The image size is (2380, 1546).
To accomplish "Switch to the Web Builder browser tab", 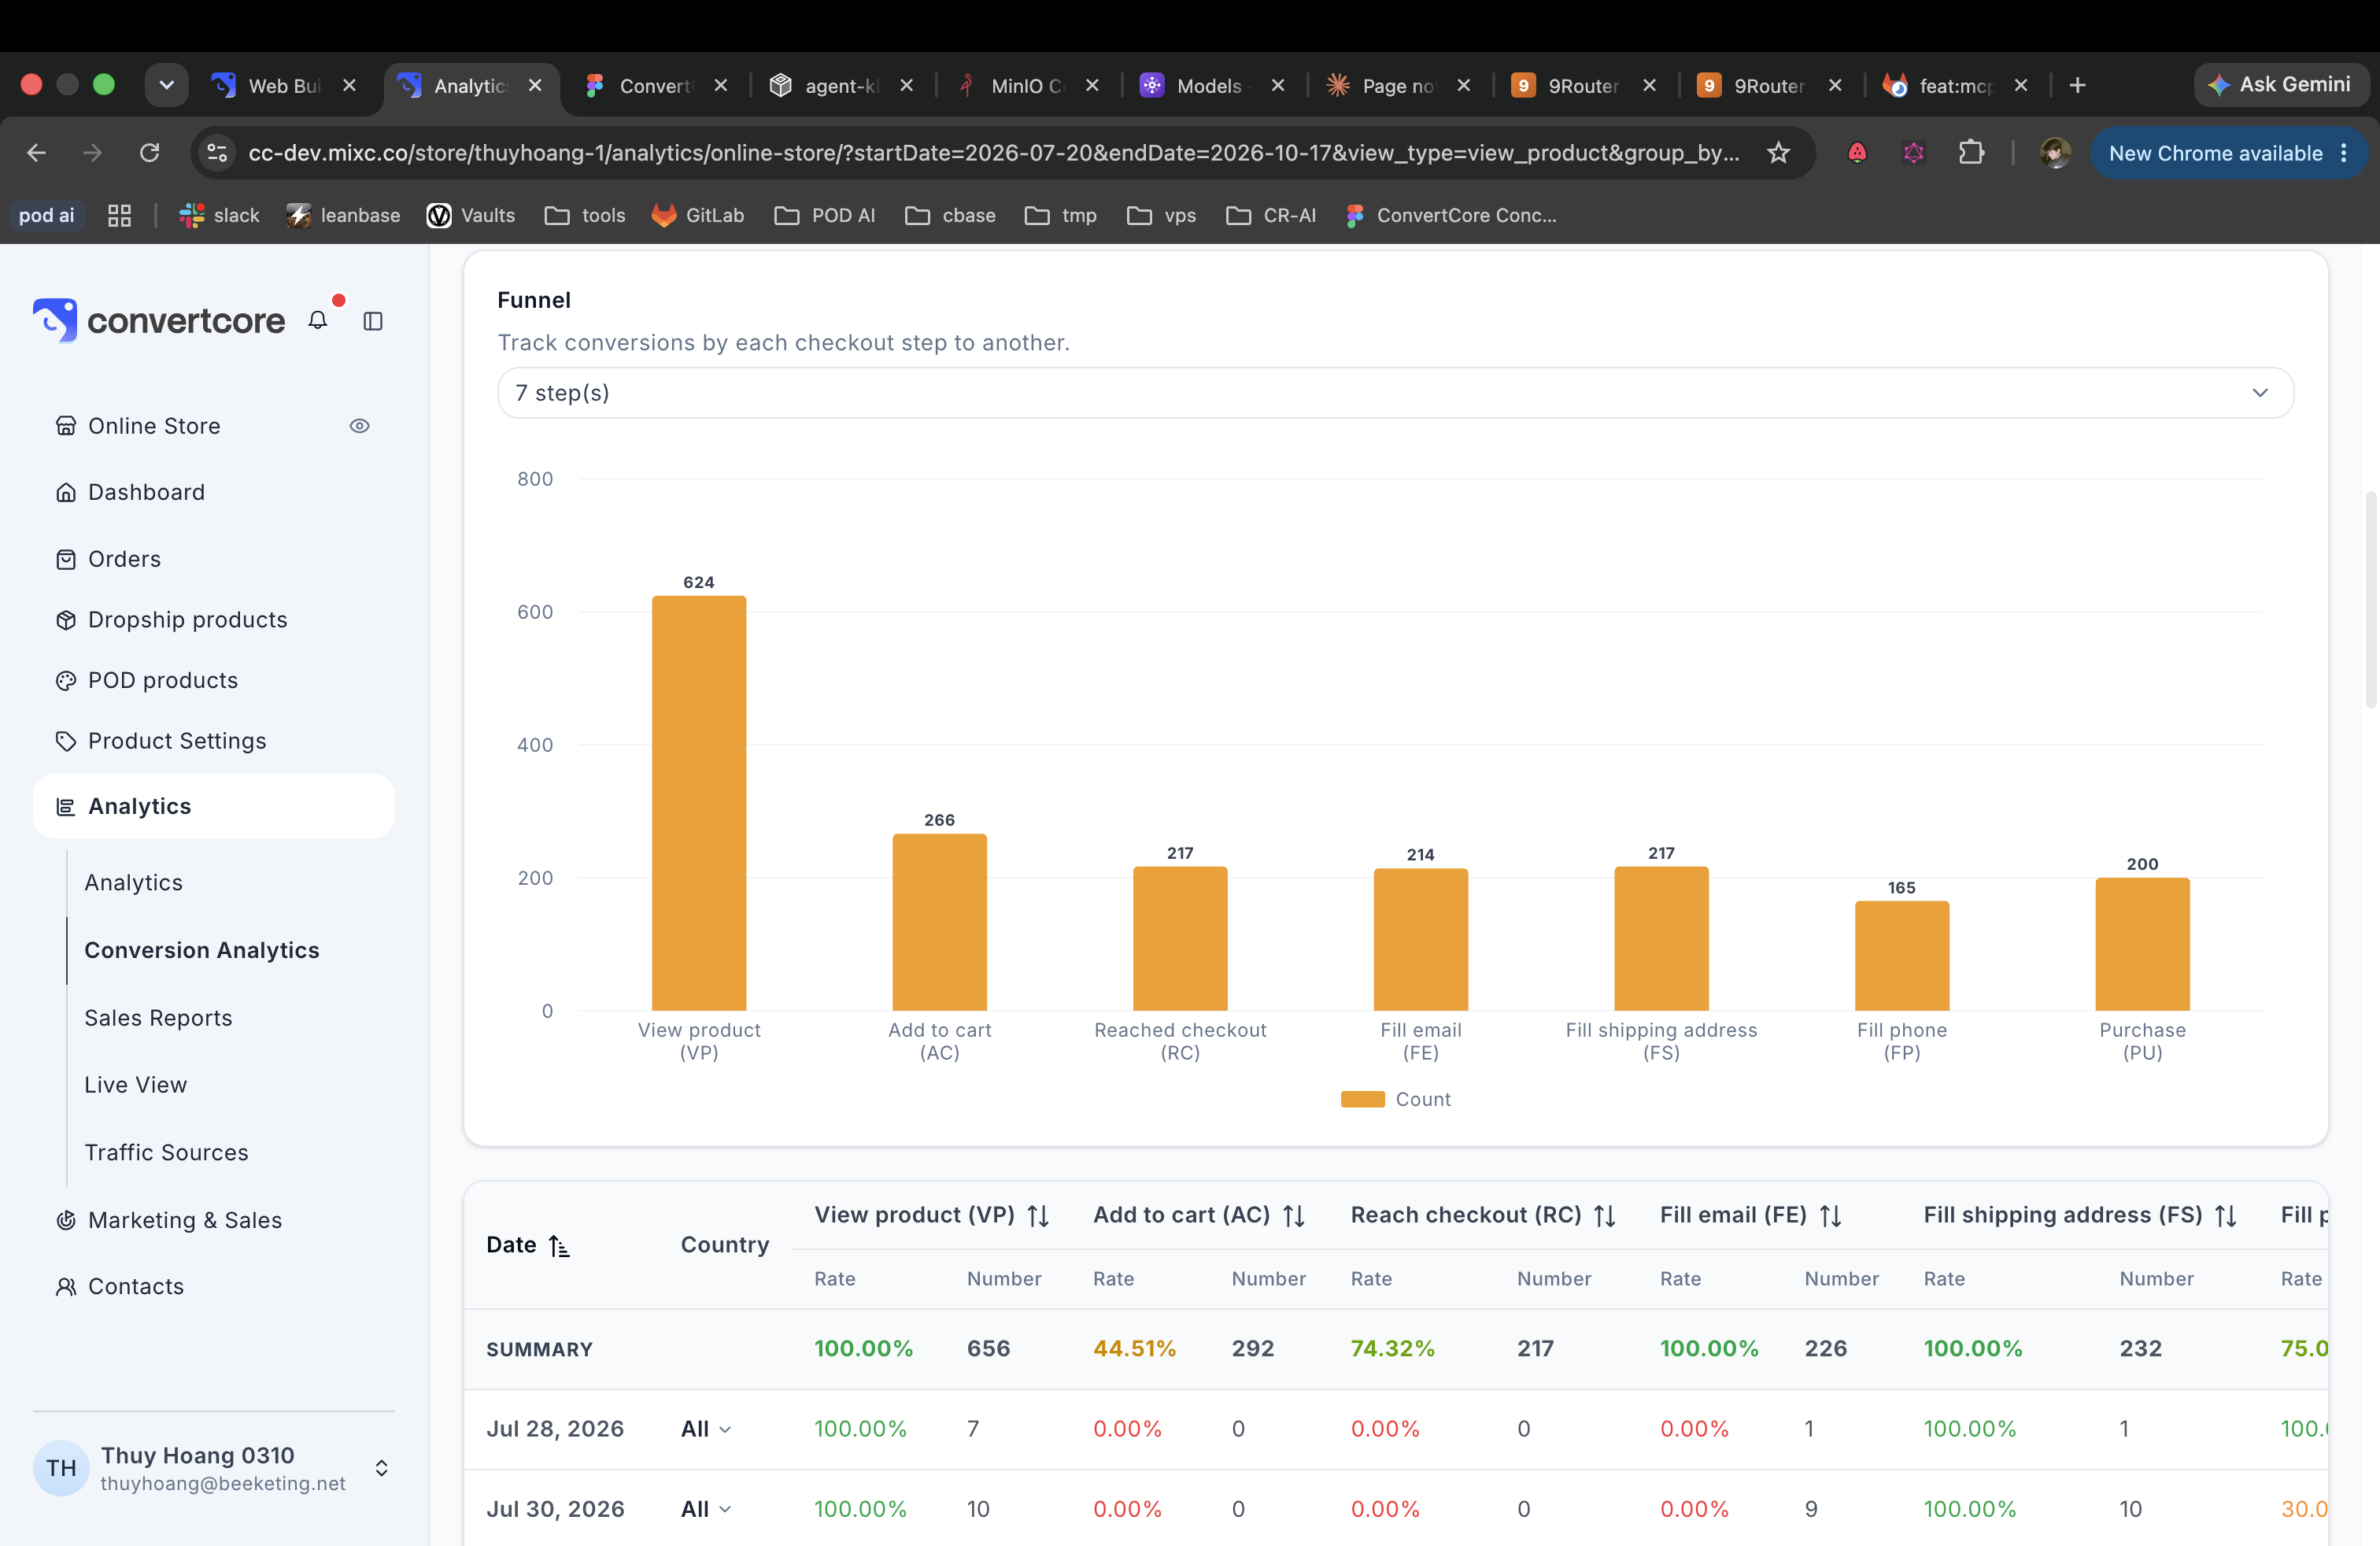I will coord(285,86).
